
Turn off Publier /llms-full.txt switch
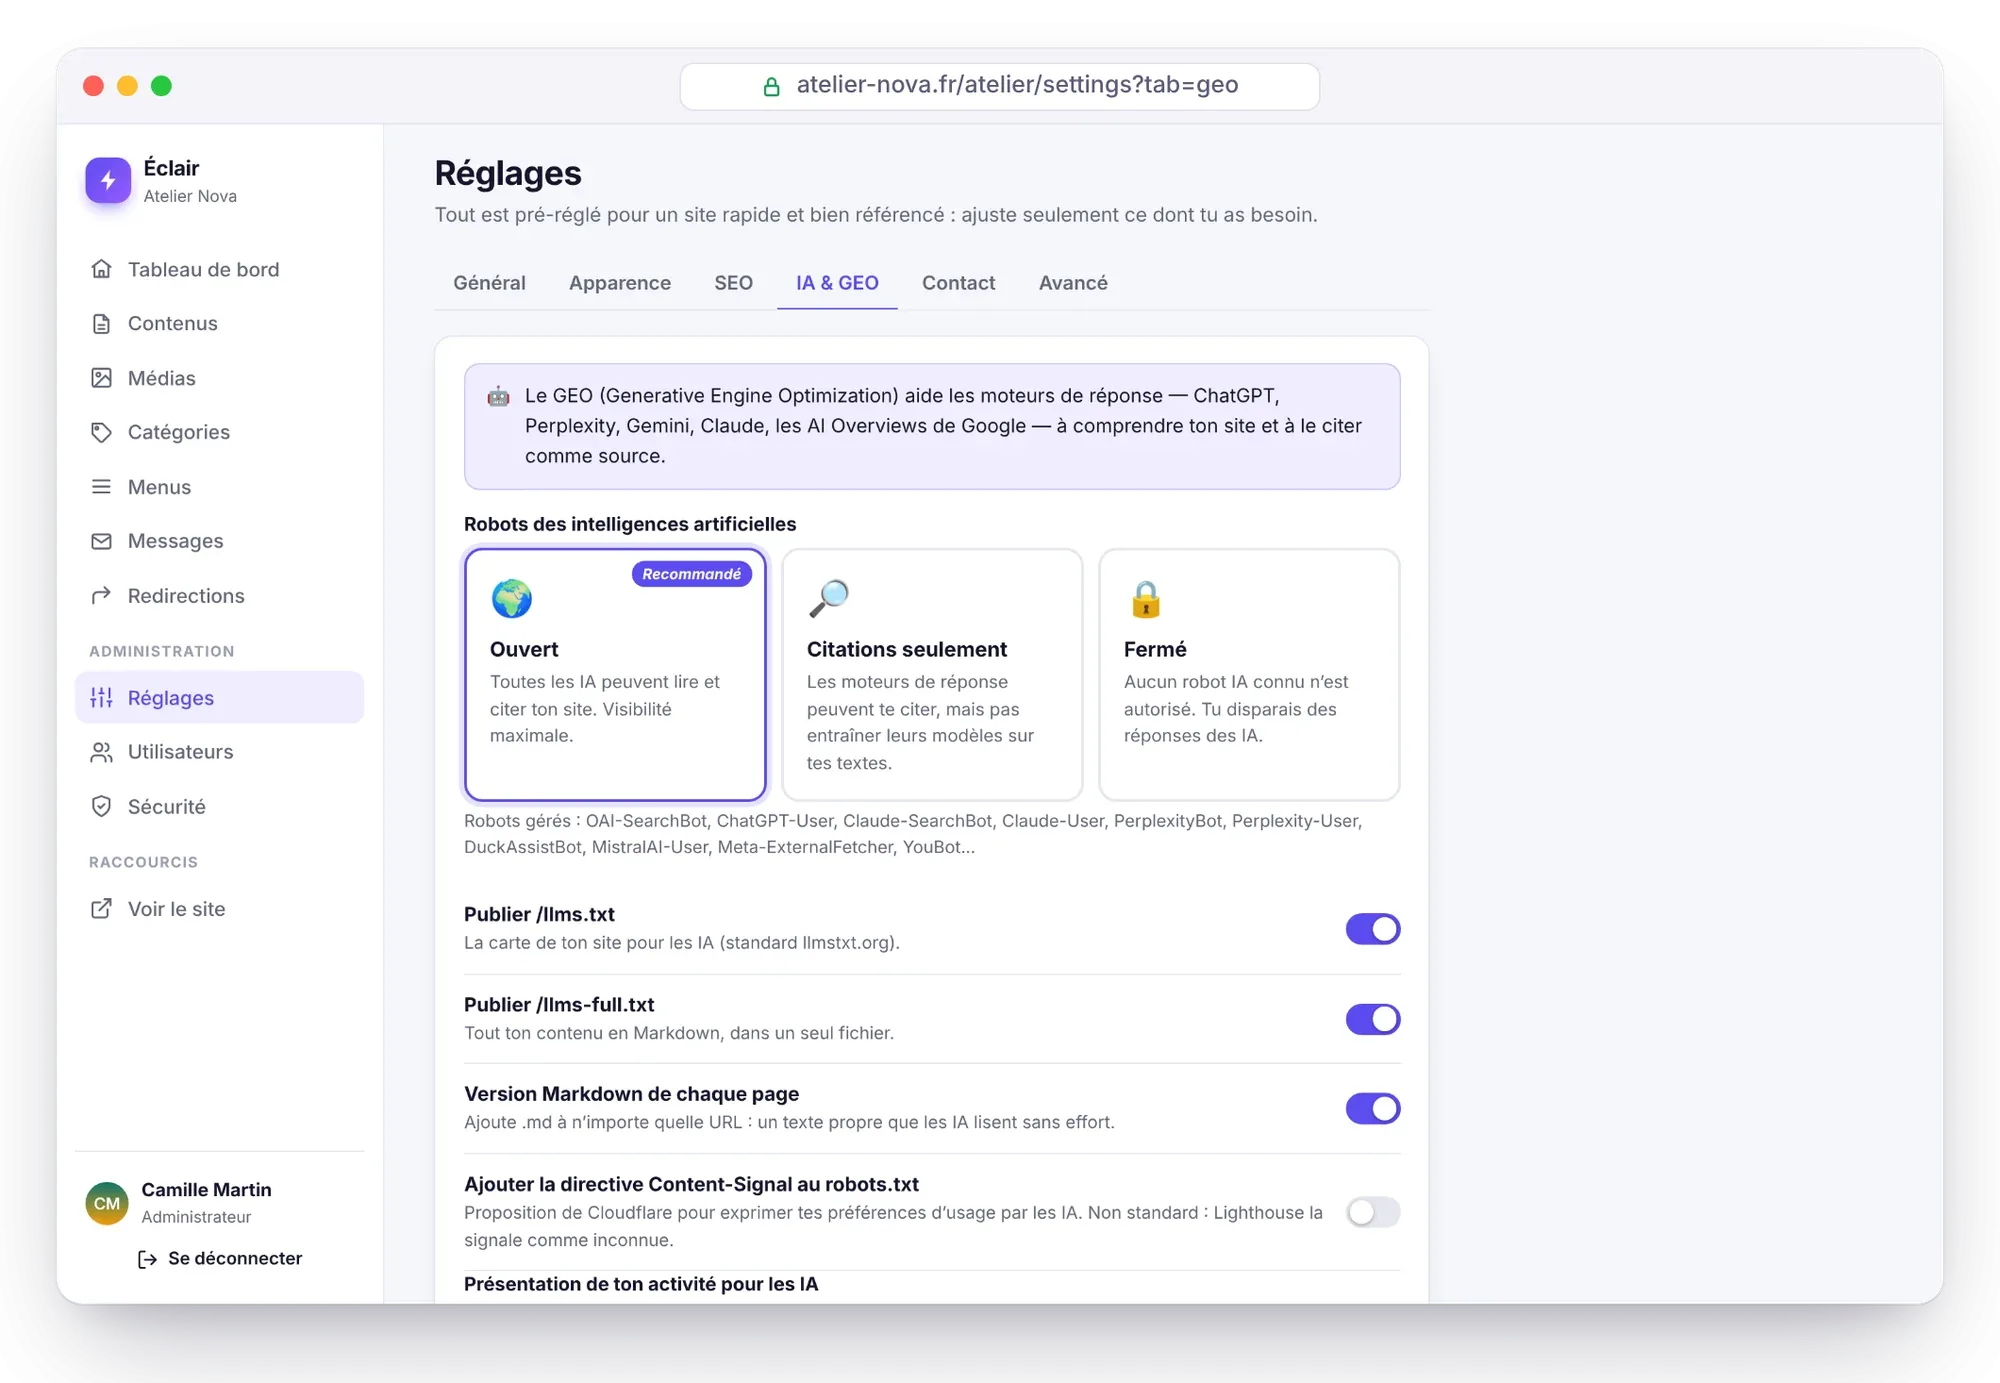click(x=1372, y=1019)
